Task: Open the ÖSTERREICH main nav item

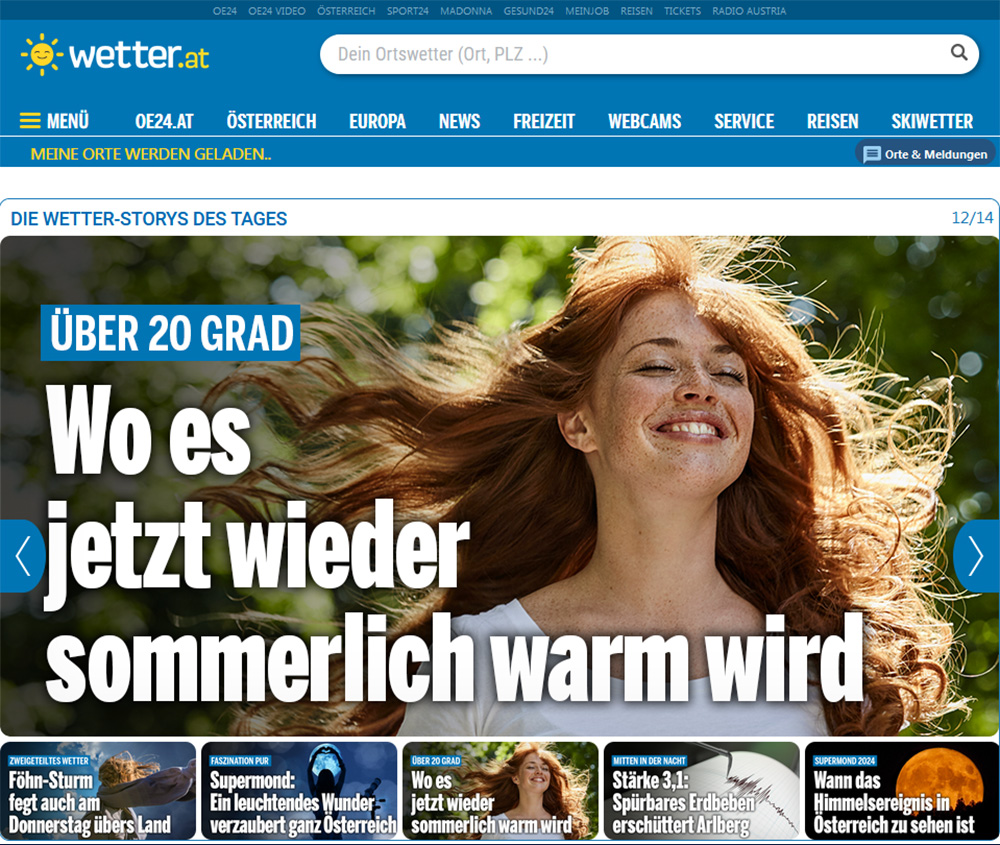Action: [x=271, y=121]
